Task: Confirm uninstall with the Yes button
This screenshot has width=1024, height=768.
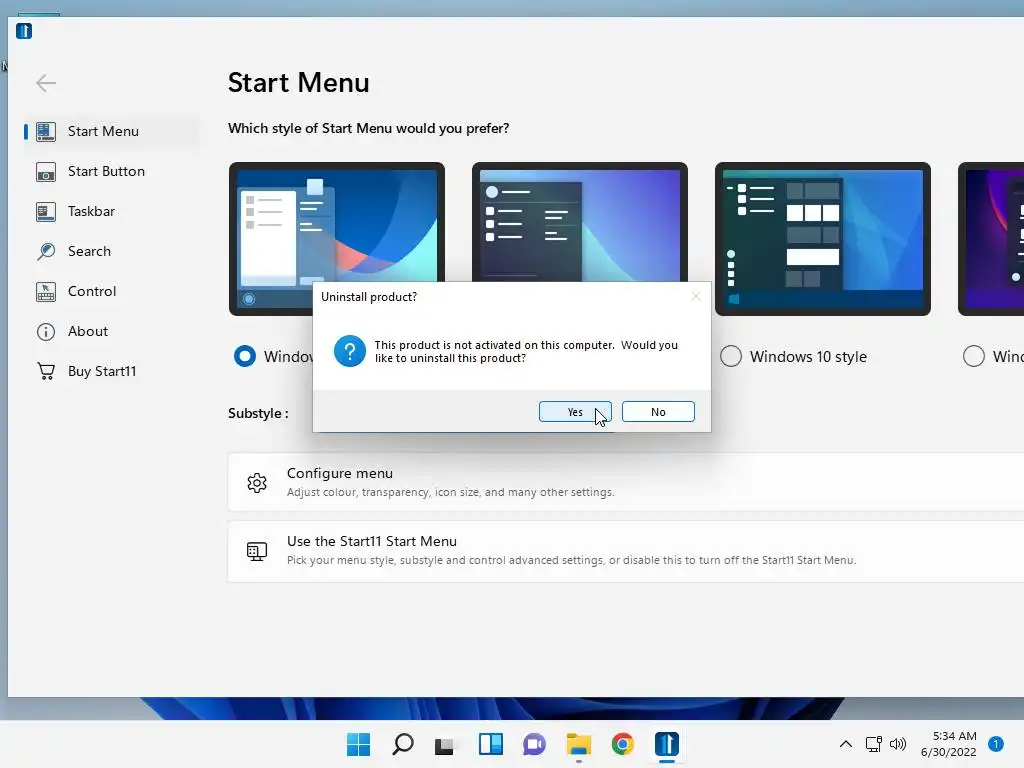Action: click(575, 412)
